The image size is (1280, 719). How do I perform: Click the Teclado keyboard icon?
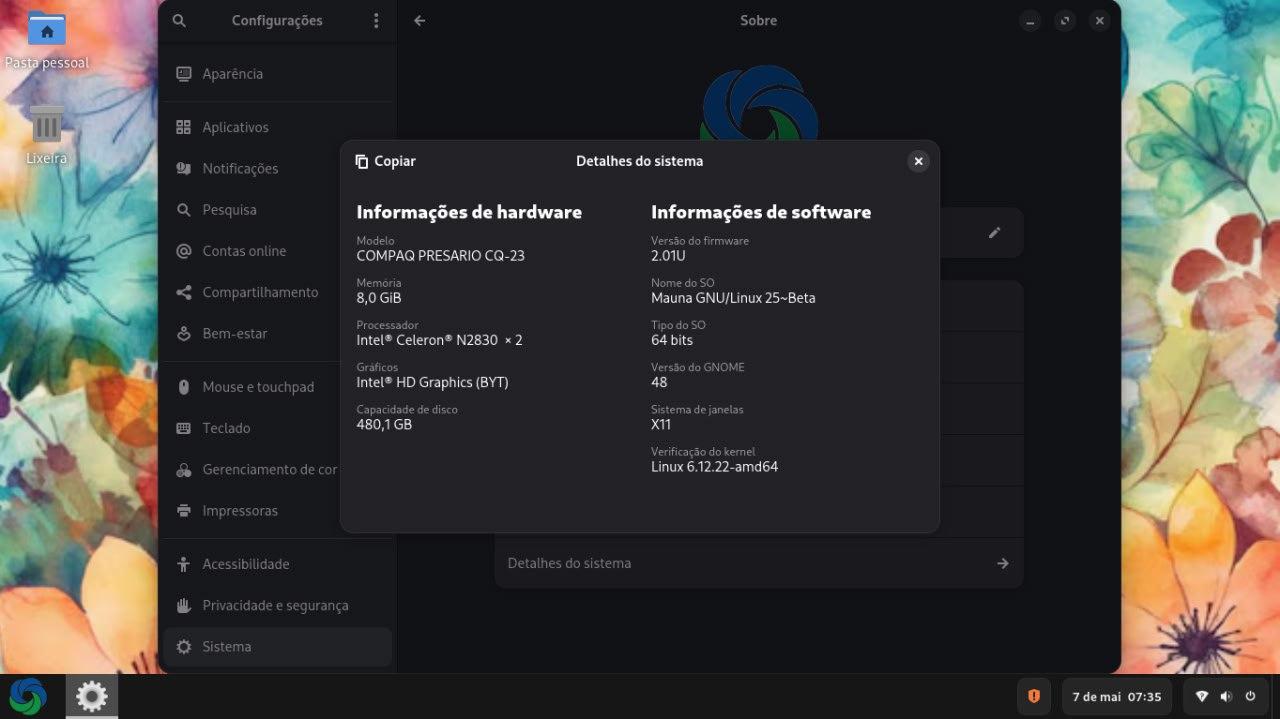pyautogui.click(x=183, y=428)
